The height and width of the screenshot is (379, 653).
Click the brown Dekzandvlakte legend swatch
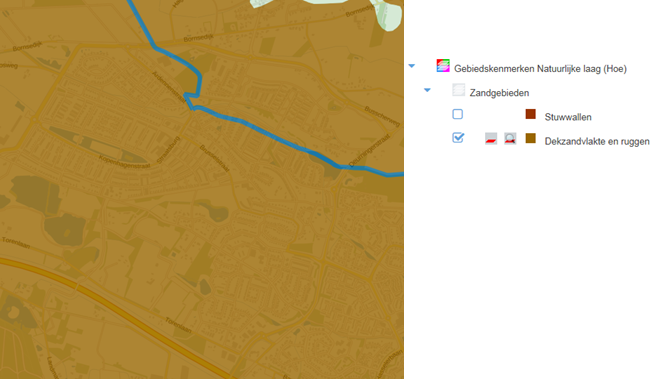click(x=531, y=138)
